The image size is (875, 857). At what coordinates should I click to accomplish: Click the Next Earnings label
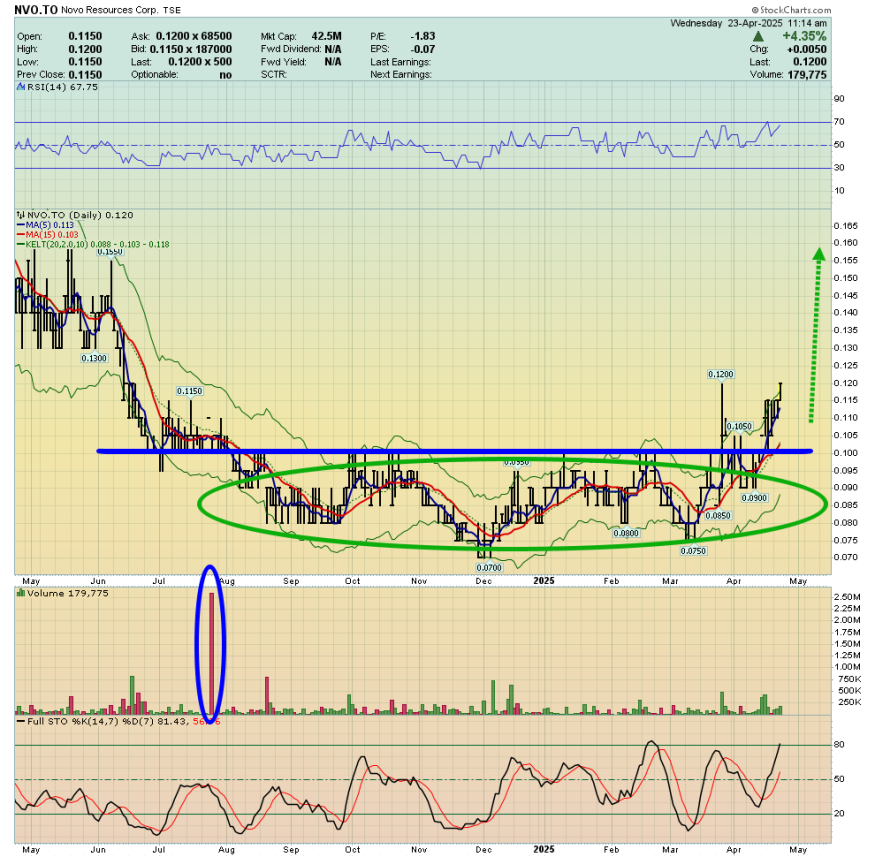401,75
